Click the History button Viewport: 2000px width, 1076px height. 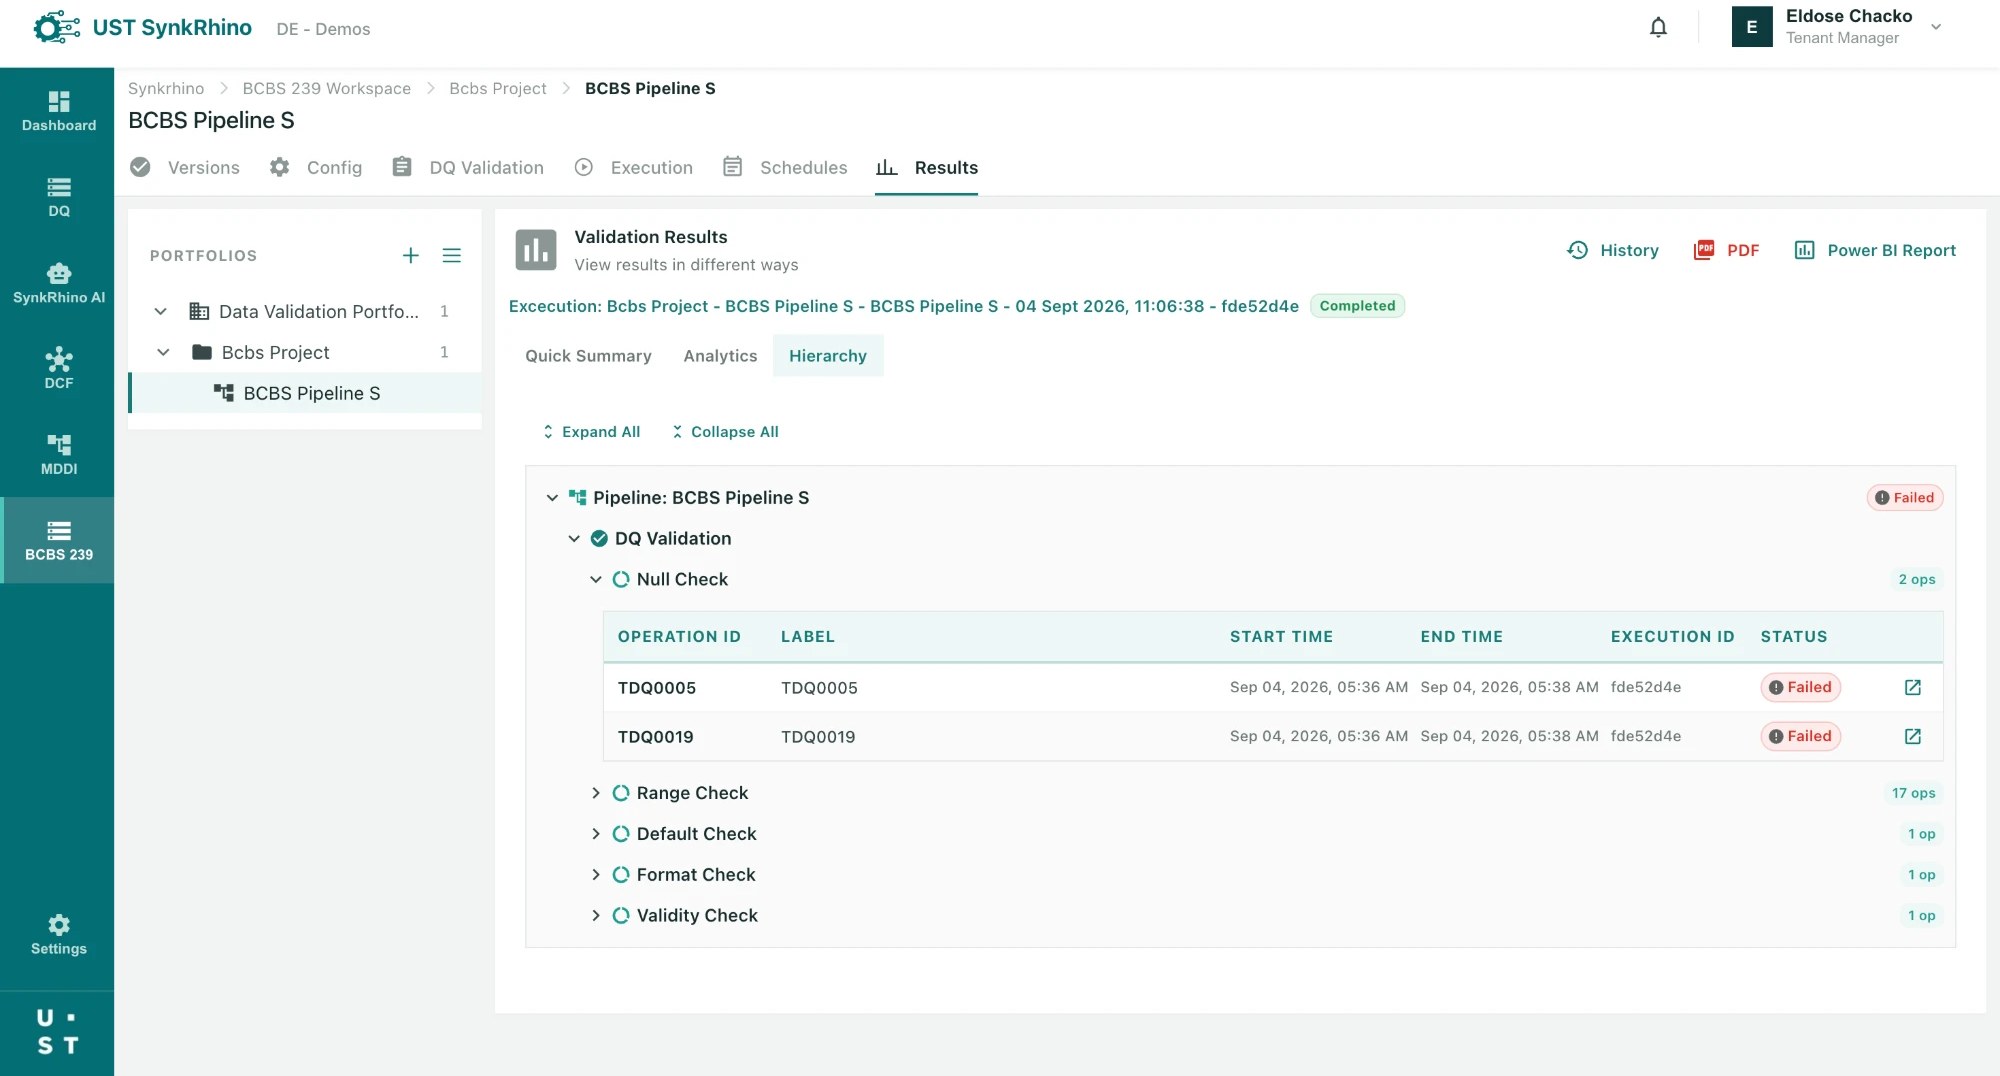(1612, 250)
